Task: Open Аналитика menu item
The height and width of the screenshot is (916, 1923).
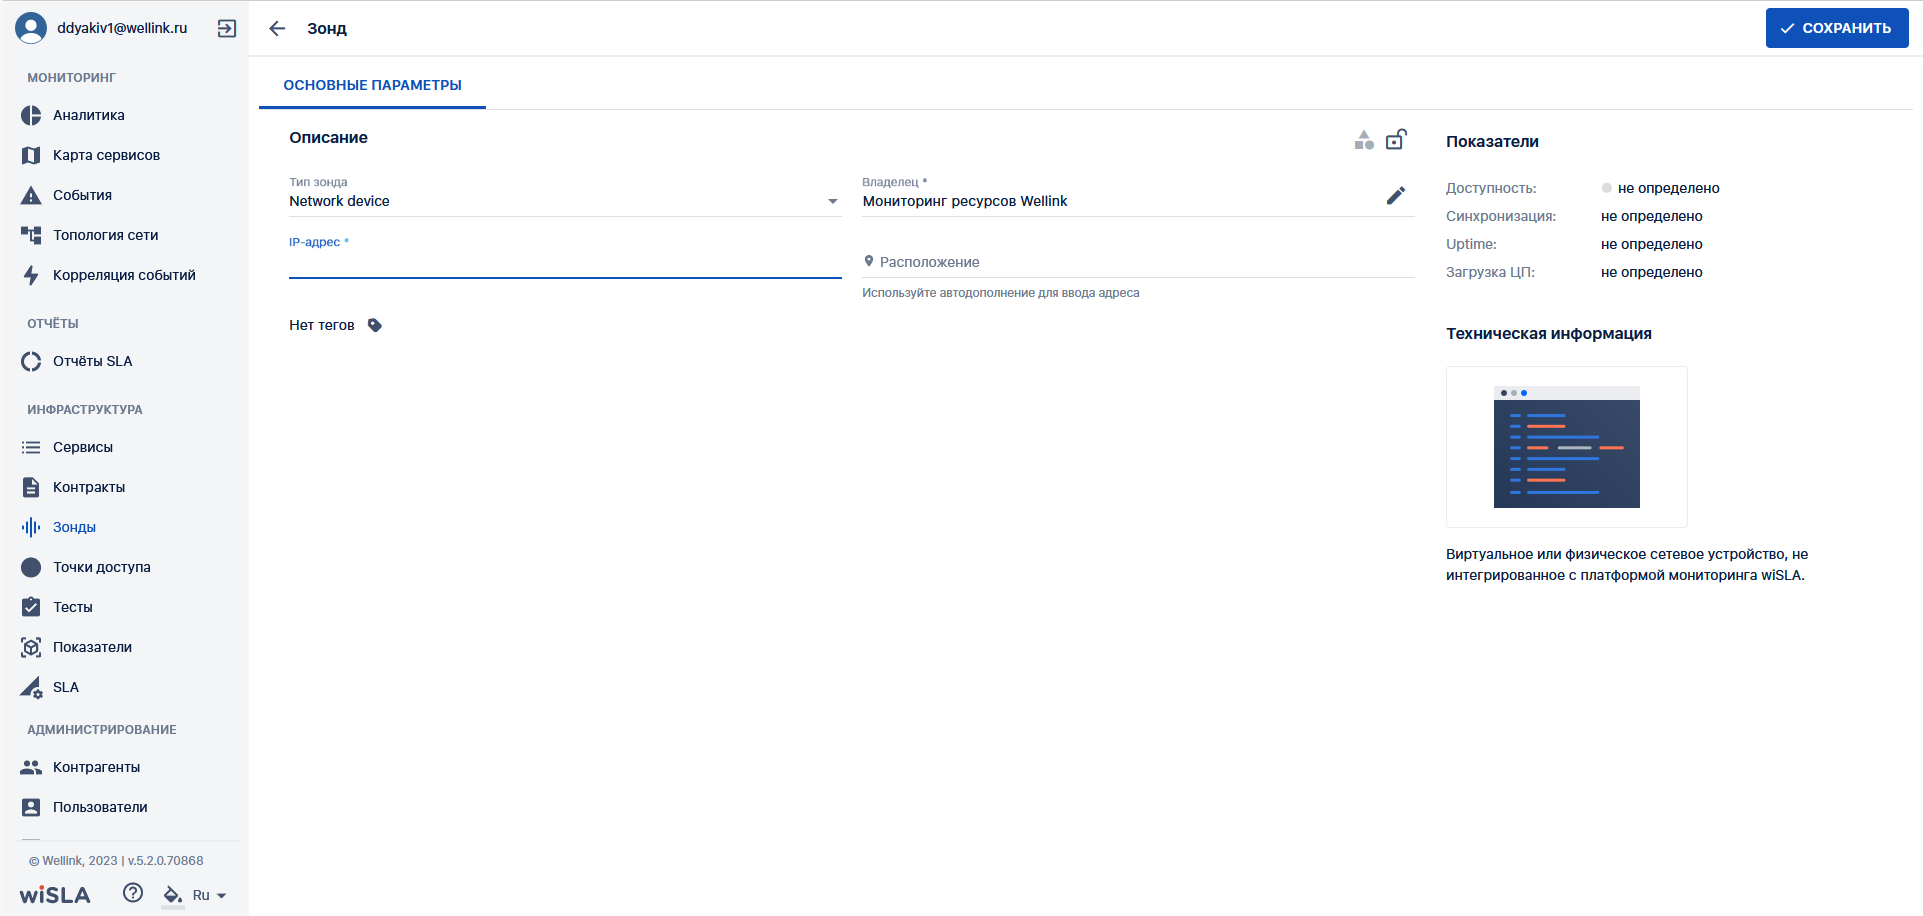Action: click(x=89, y=115)
